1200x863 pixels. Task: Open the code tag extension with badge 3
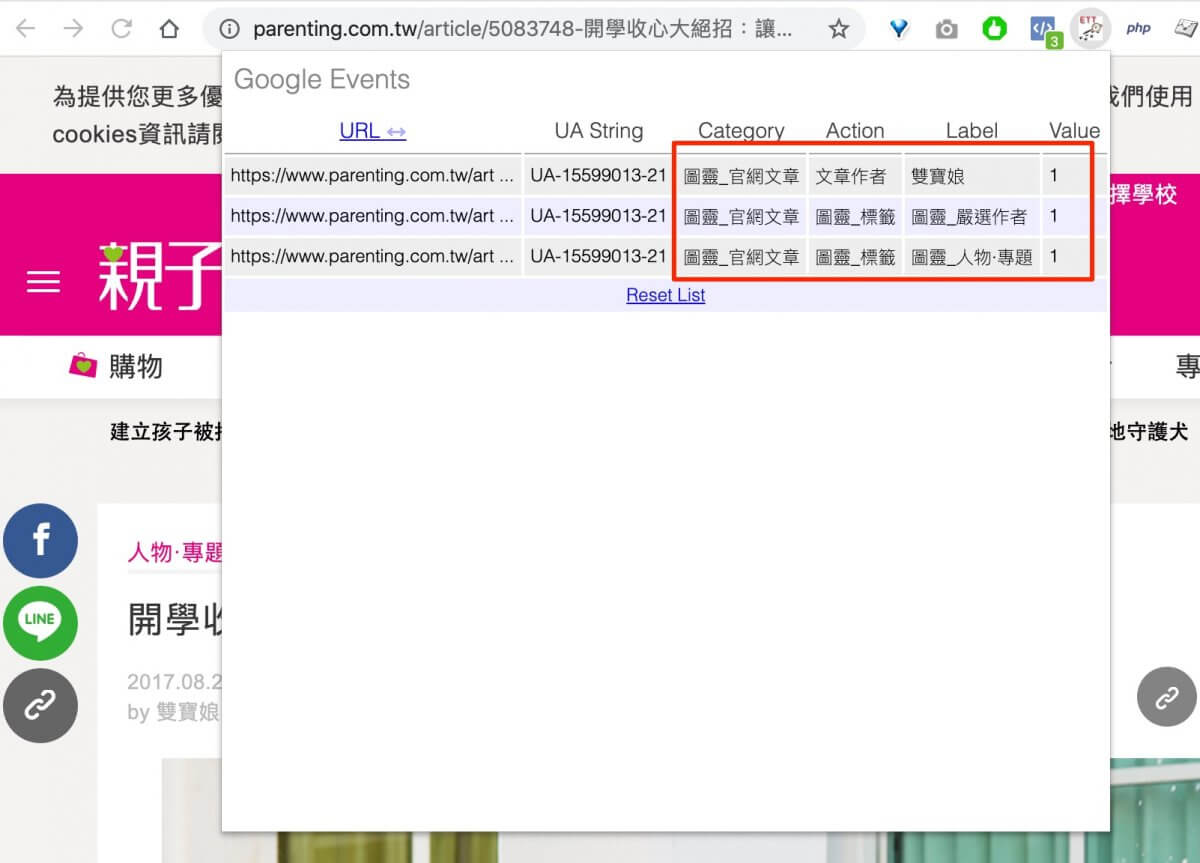[x=1043, y=30]
